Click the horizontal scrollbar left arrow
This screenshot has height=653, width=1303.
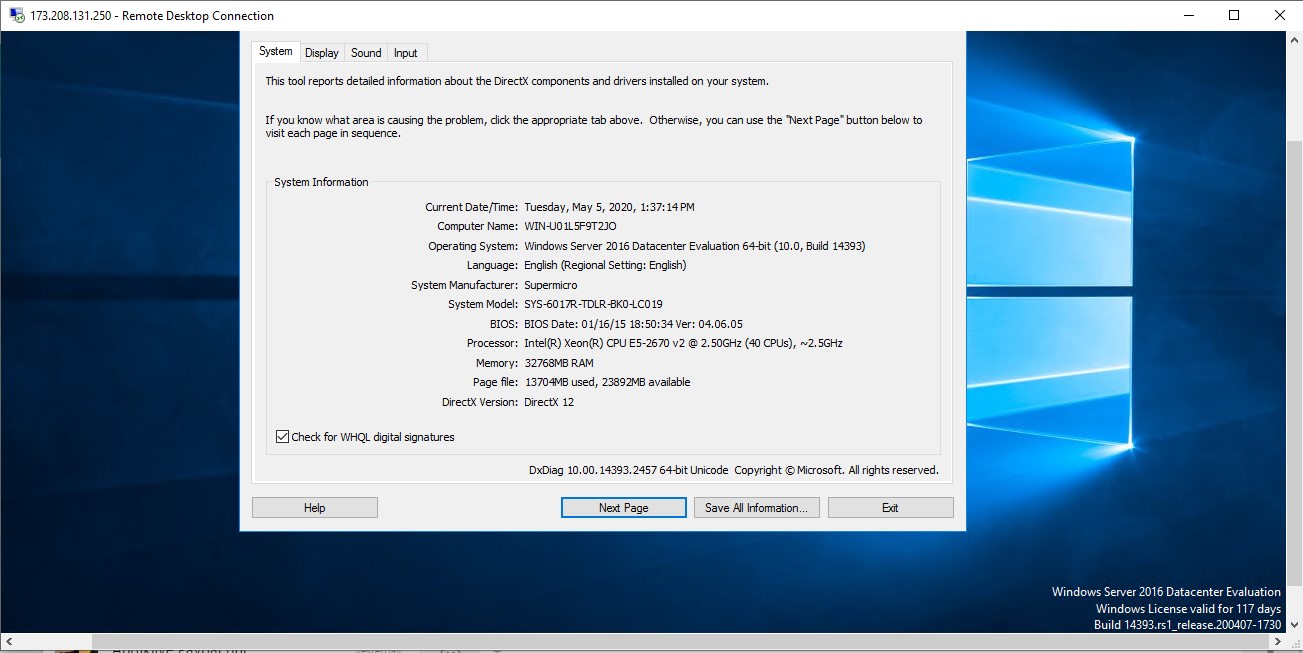8,641
